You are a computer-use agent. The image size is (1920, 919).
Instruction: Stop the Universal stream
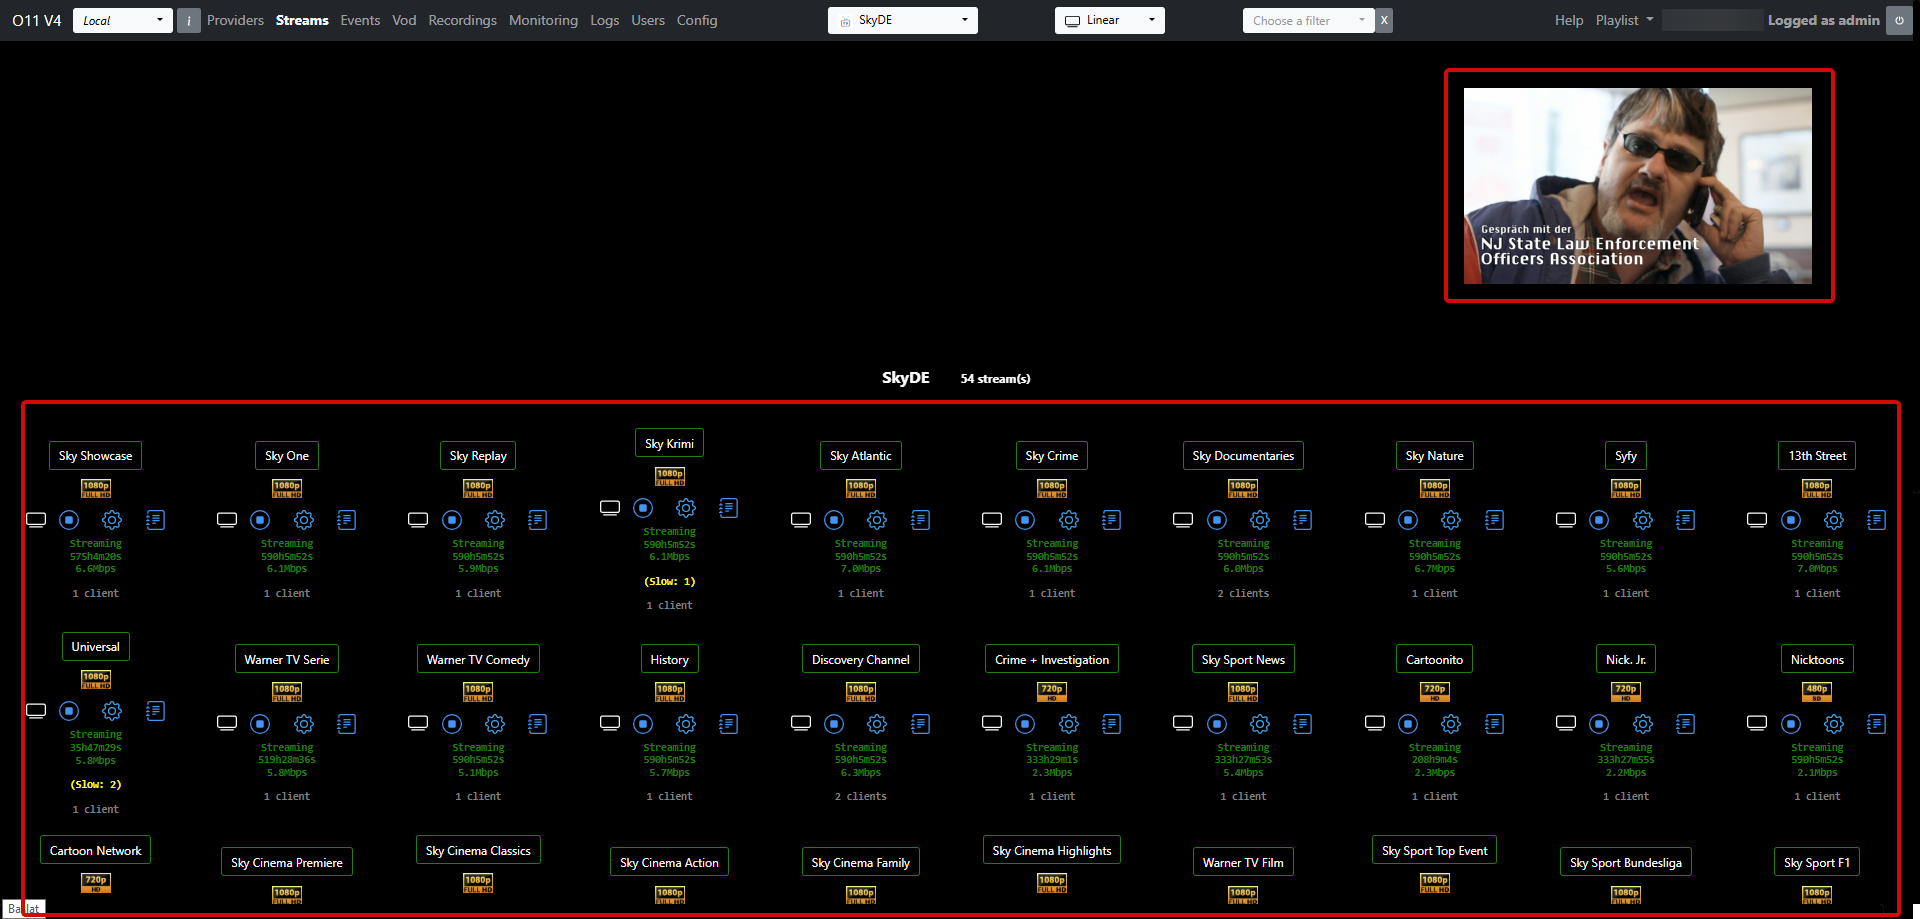tap(69, 710)
